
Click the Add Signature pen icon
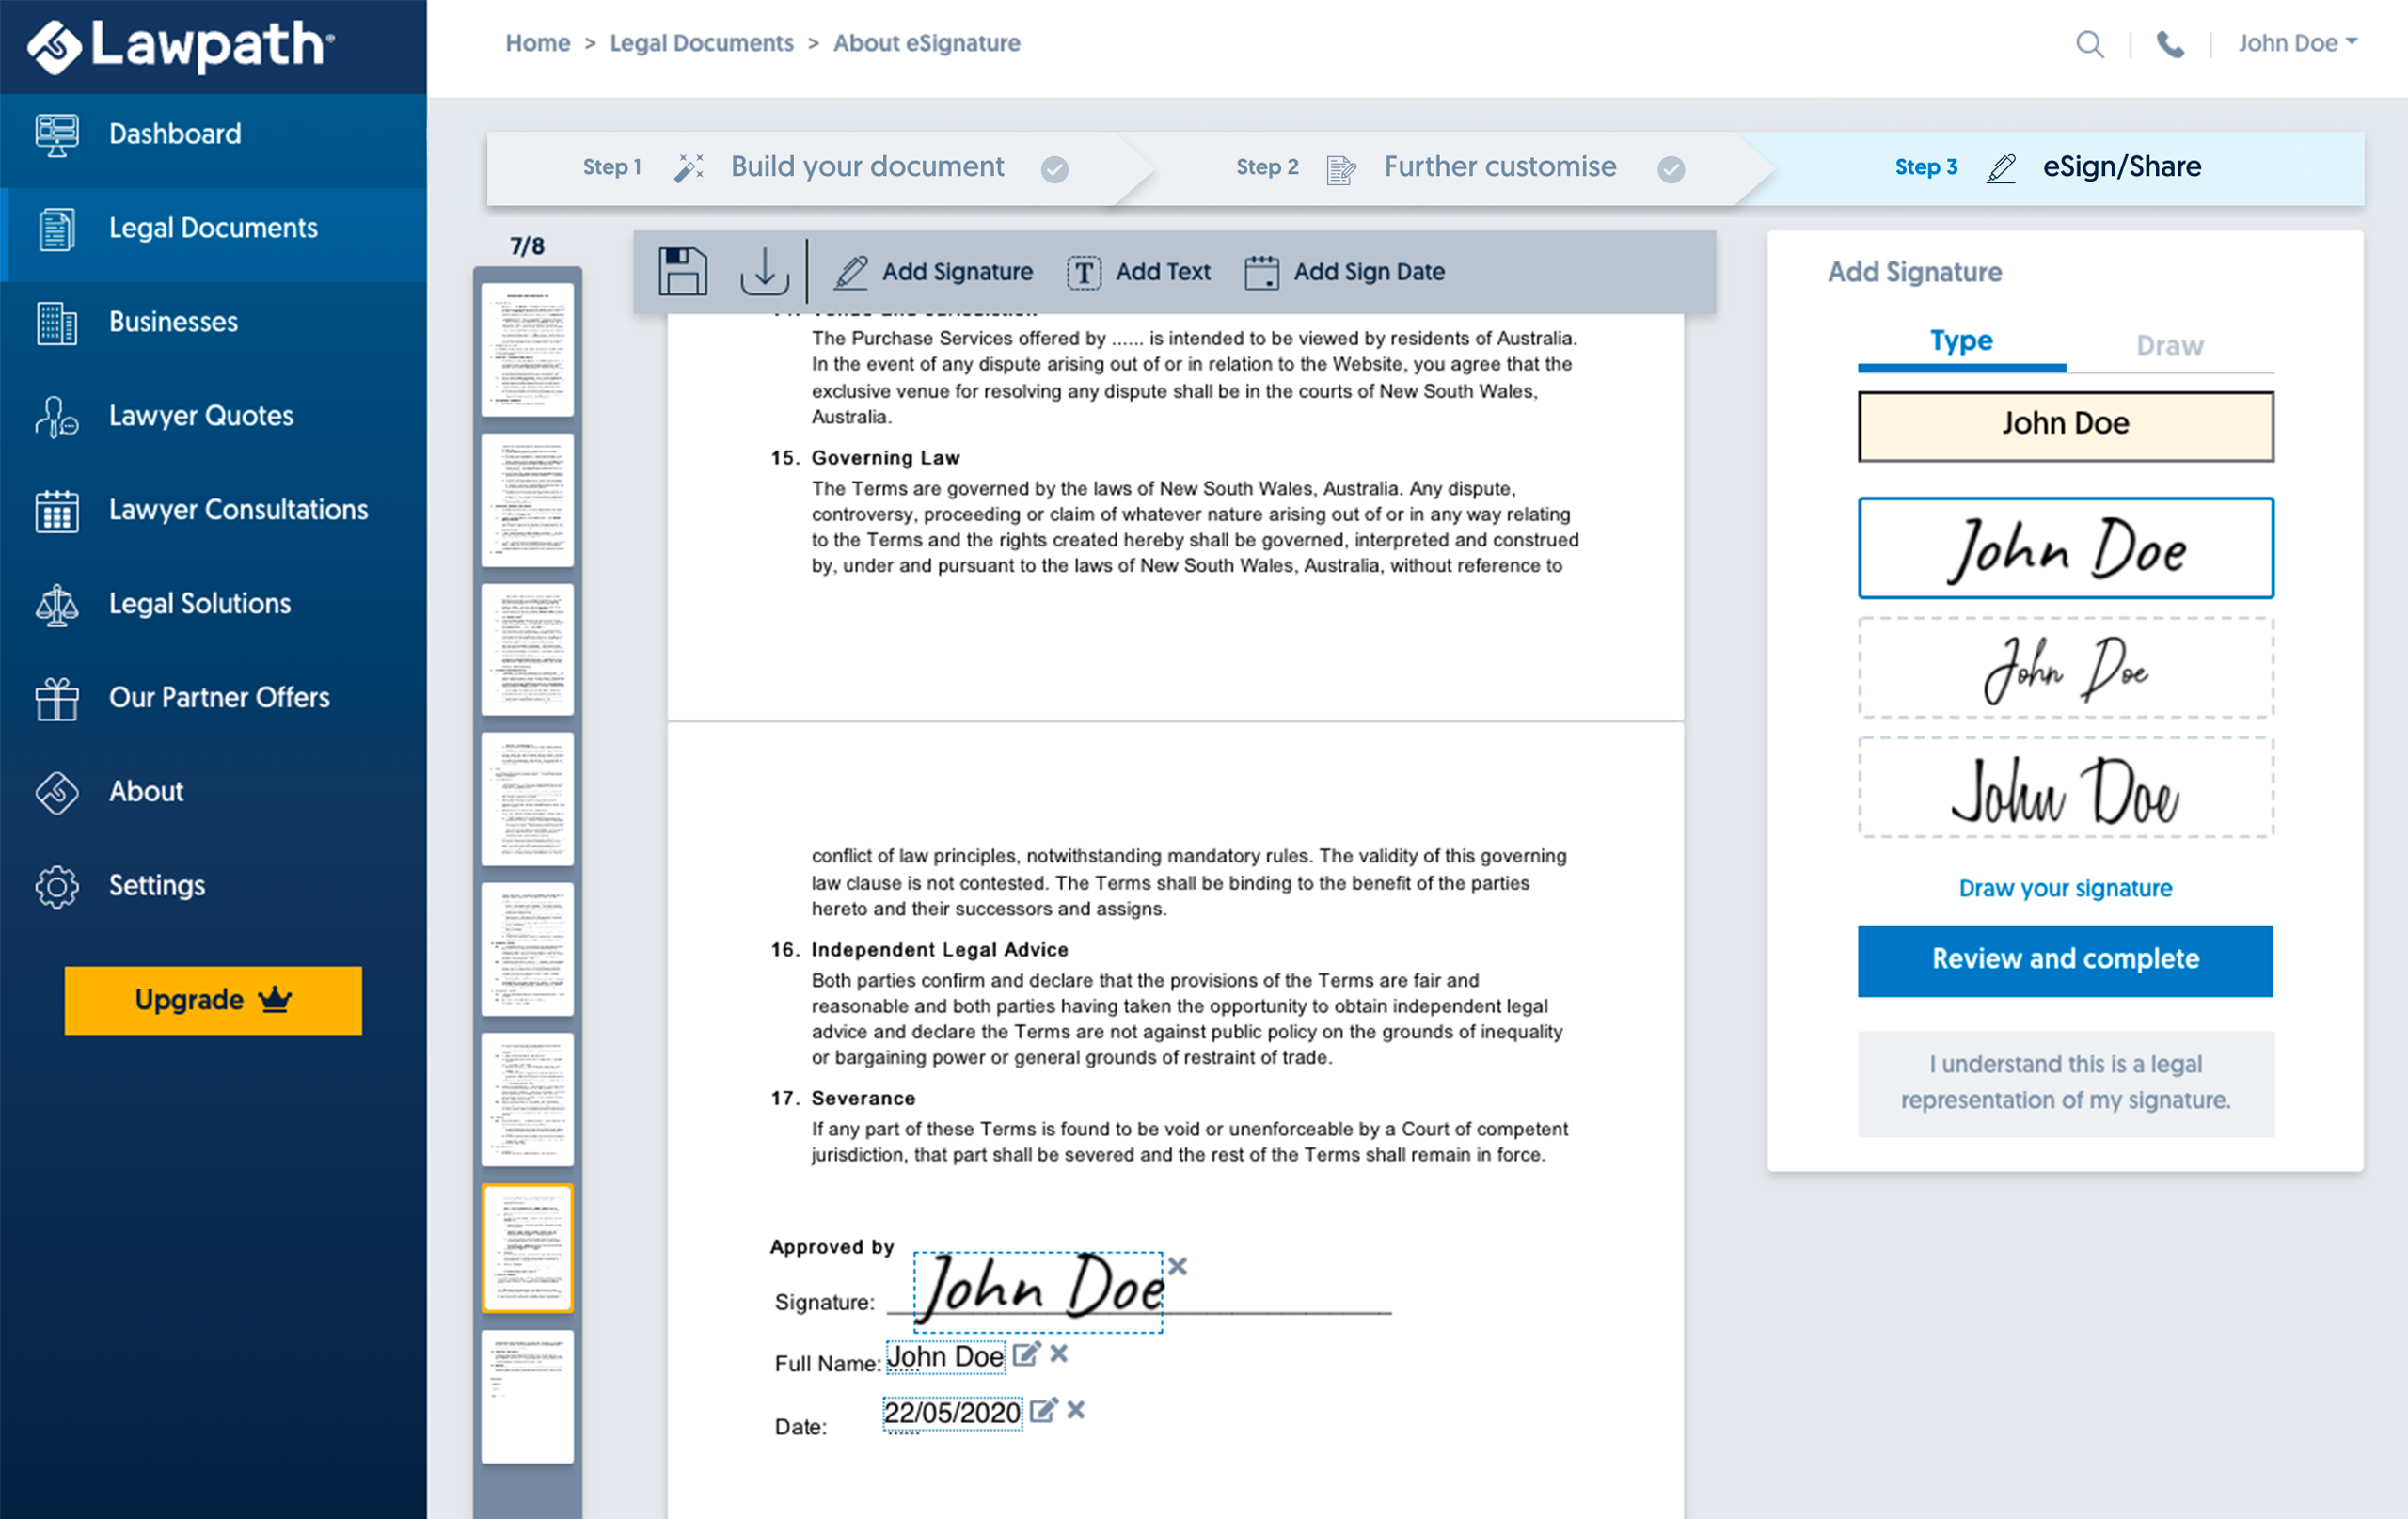pos(851,272)
